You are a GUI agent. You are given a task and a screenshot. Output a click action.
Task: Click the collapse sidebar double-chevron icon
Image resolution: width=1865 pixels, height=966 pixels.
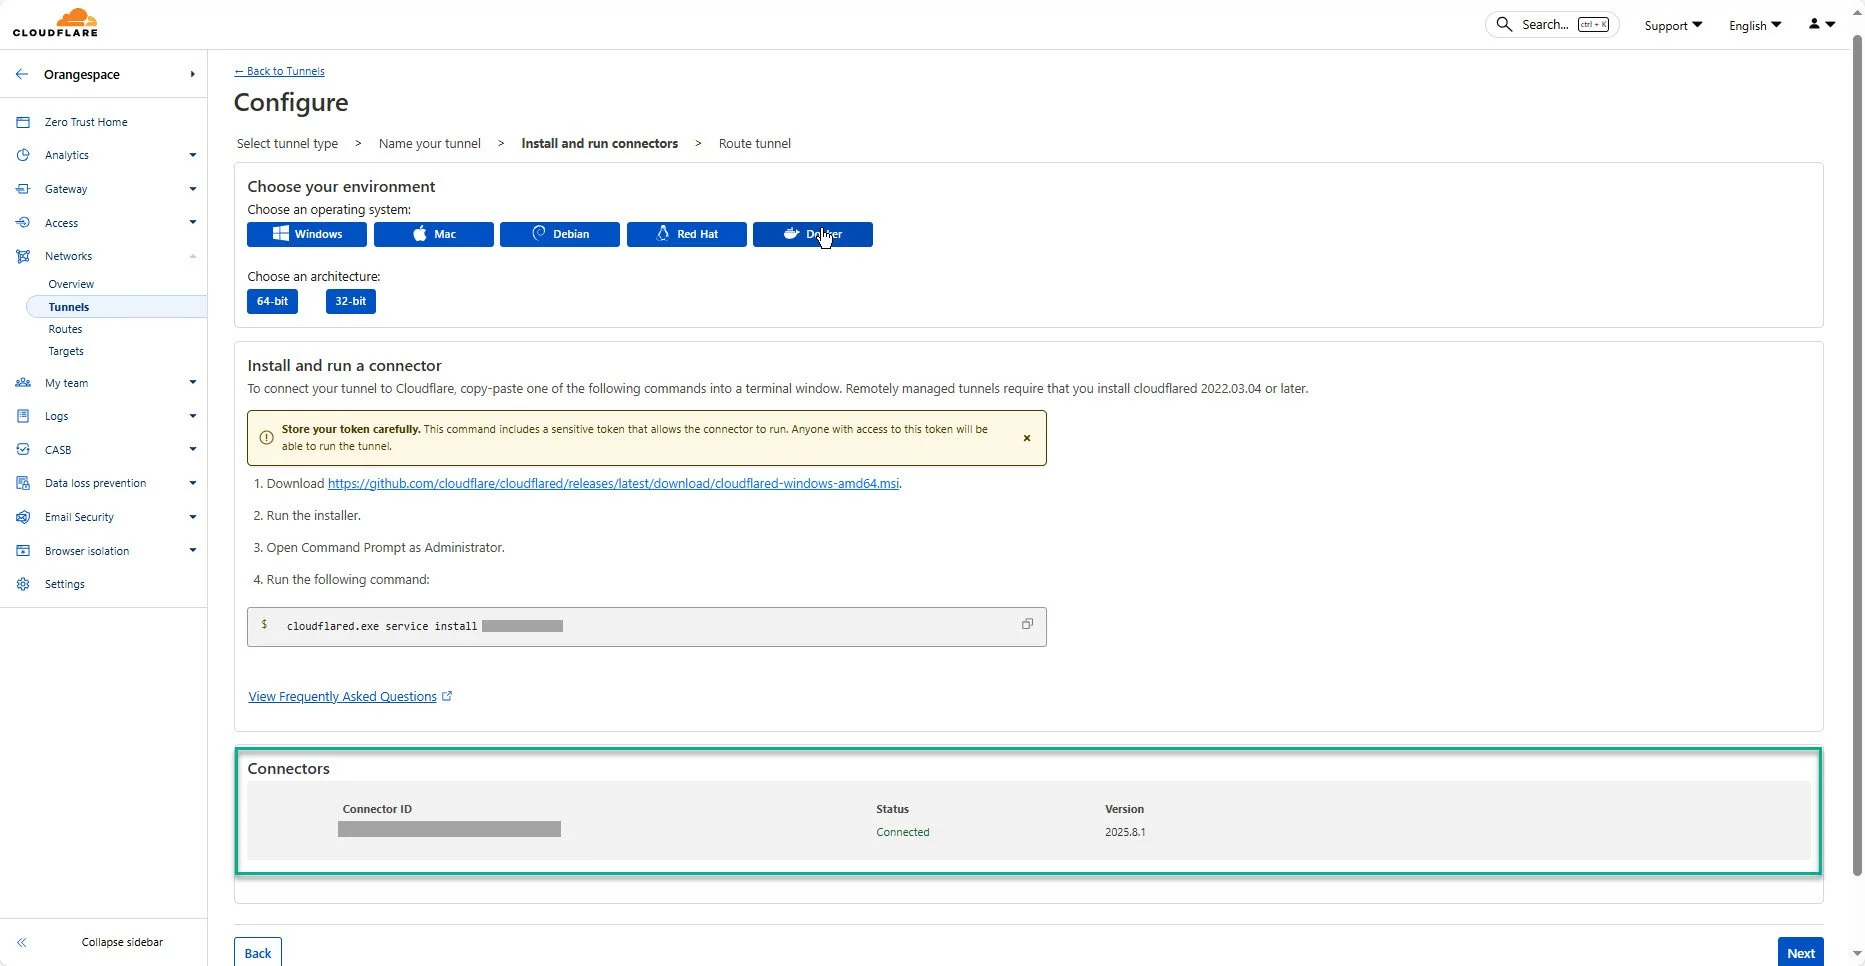pyautogui.click(x=22, y=942)
